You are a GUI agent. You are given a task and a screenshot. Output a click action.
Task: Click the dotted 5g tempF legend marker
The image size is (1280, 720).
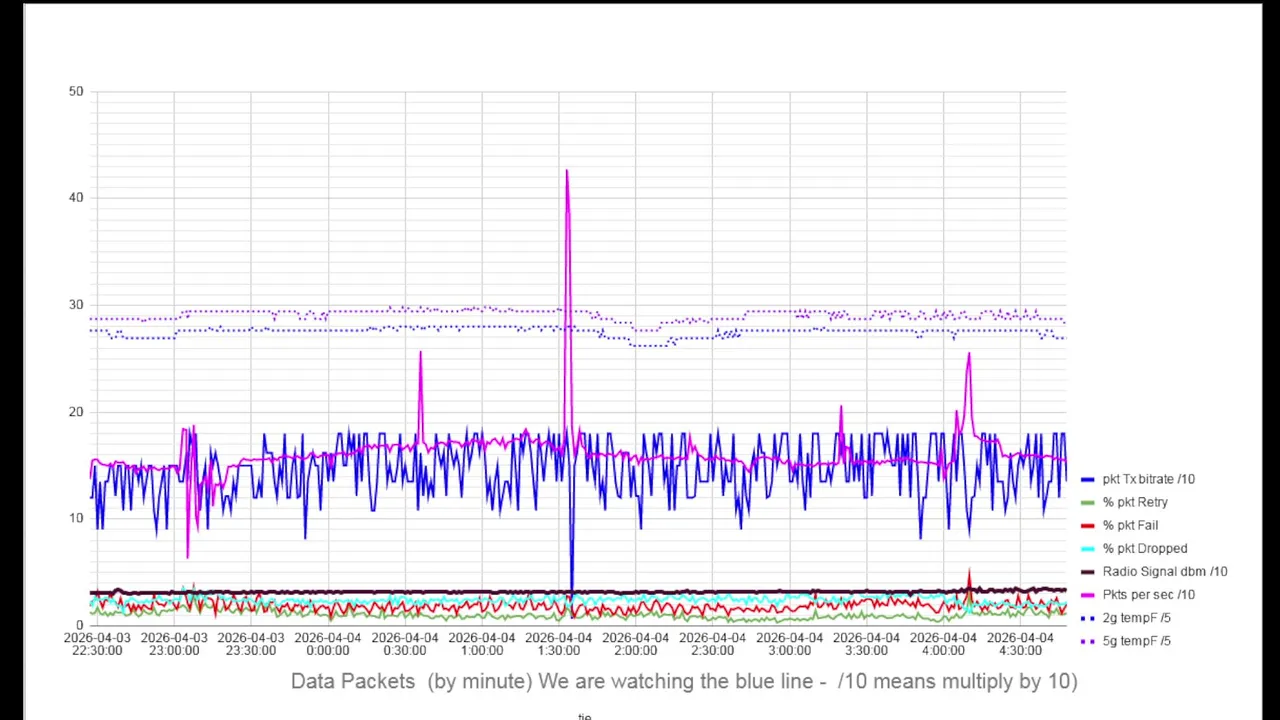click(x=1088, y=642)
